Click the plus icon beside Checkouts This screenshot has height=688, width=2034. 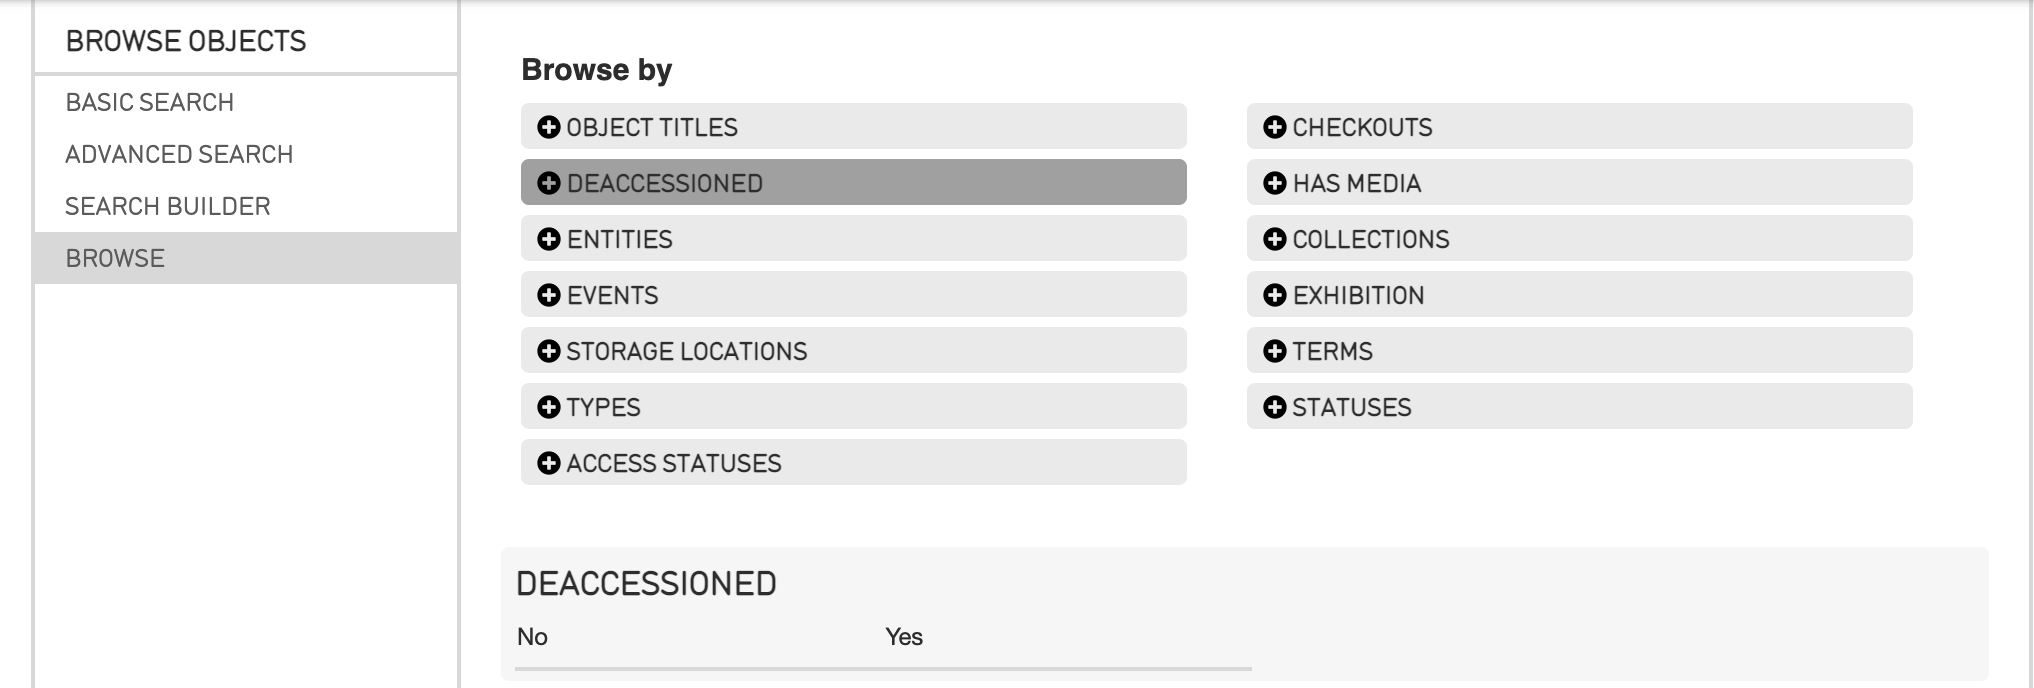click(1274, 127)
